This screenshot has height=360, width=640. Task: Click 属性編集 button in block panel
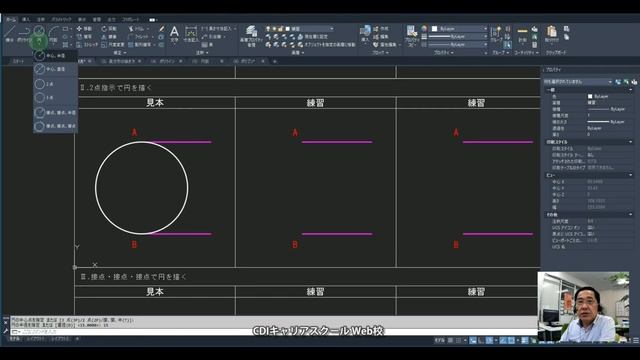(x=385, y=44)
